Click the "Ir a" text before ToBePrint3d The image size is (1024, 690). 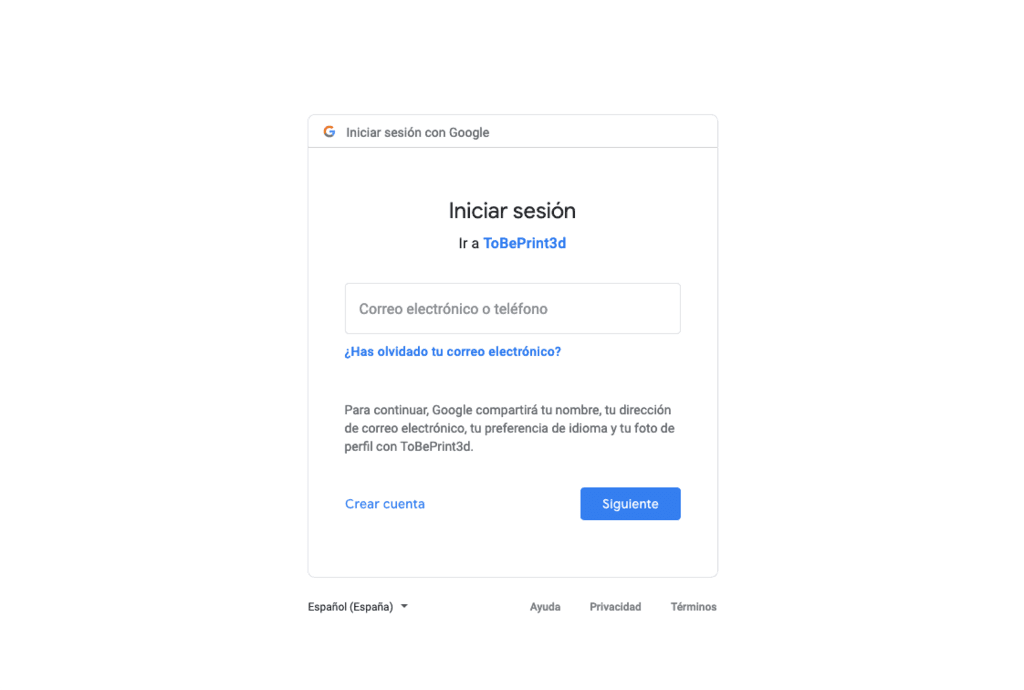pyautogui.click(x=469, y=243)
